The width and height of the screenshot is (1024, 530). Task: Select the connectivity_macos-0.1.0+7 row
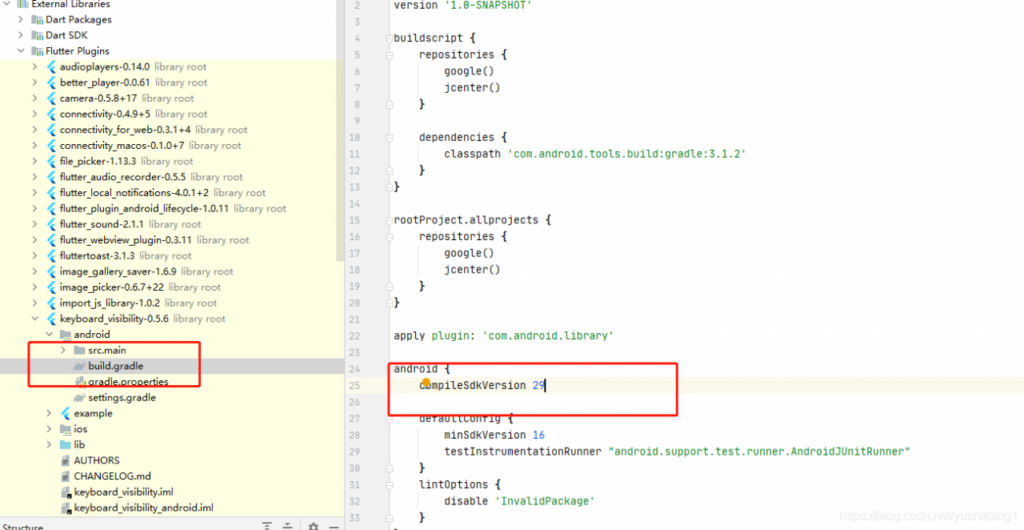[x=172, y=146]
